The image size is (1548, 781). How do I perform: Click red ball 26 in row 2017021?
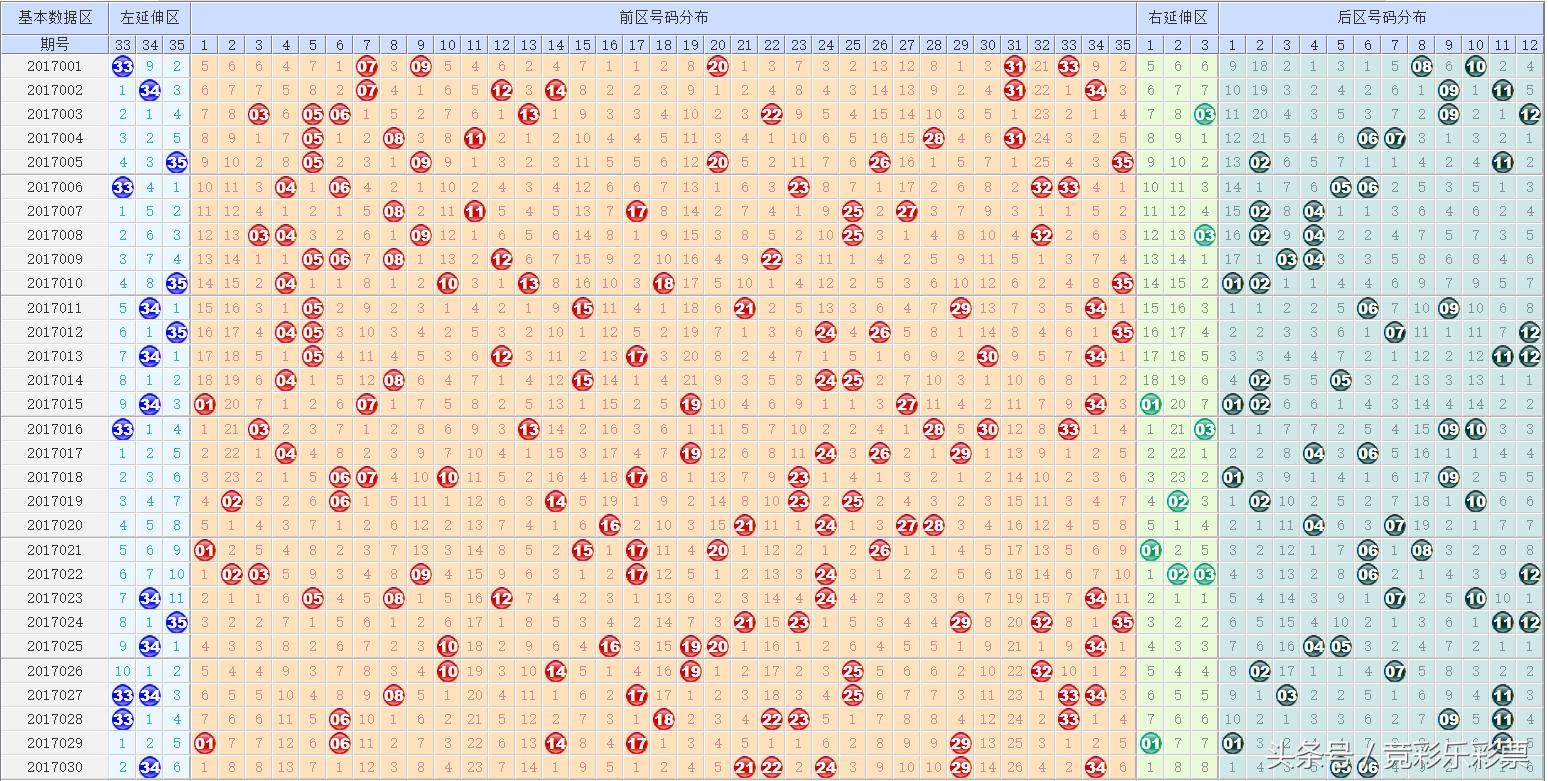(879, 550)
